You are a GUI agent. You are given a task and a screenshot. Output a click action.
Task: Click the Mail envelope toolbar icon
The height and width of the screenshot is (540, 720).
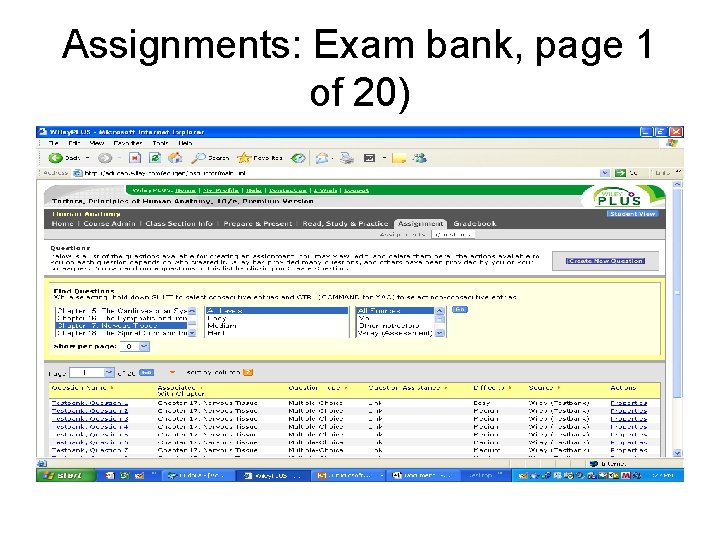point(322,158)
